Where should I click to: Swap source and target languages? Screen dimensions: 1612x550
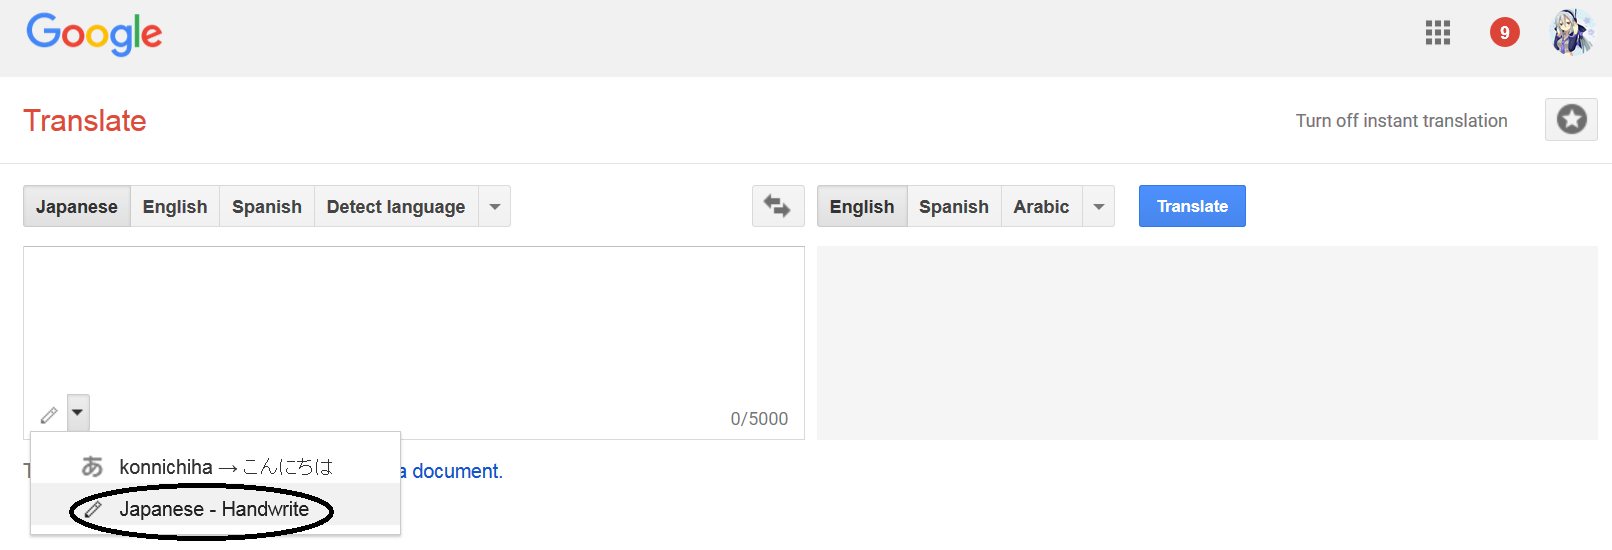point(777,206)
